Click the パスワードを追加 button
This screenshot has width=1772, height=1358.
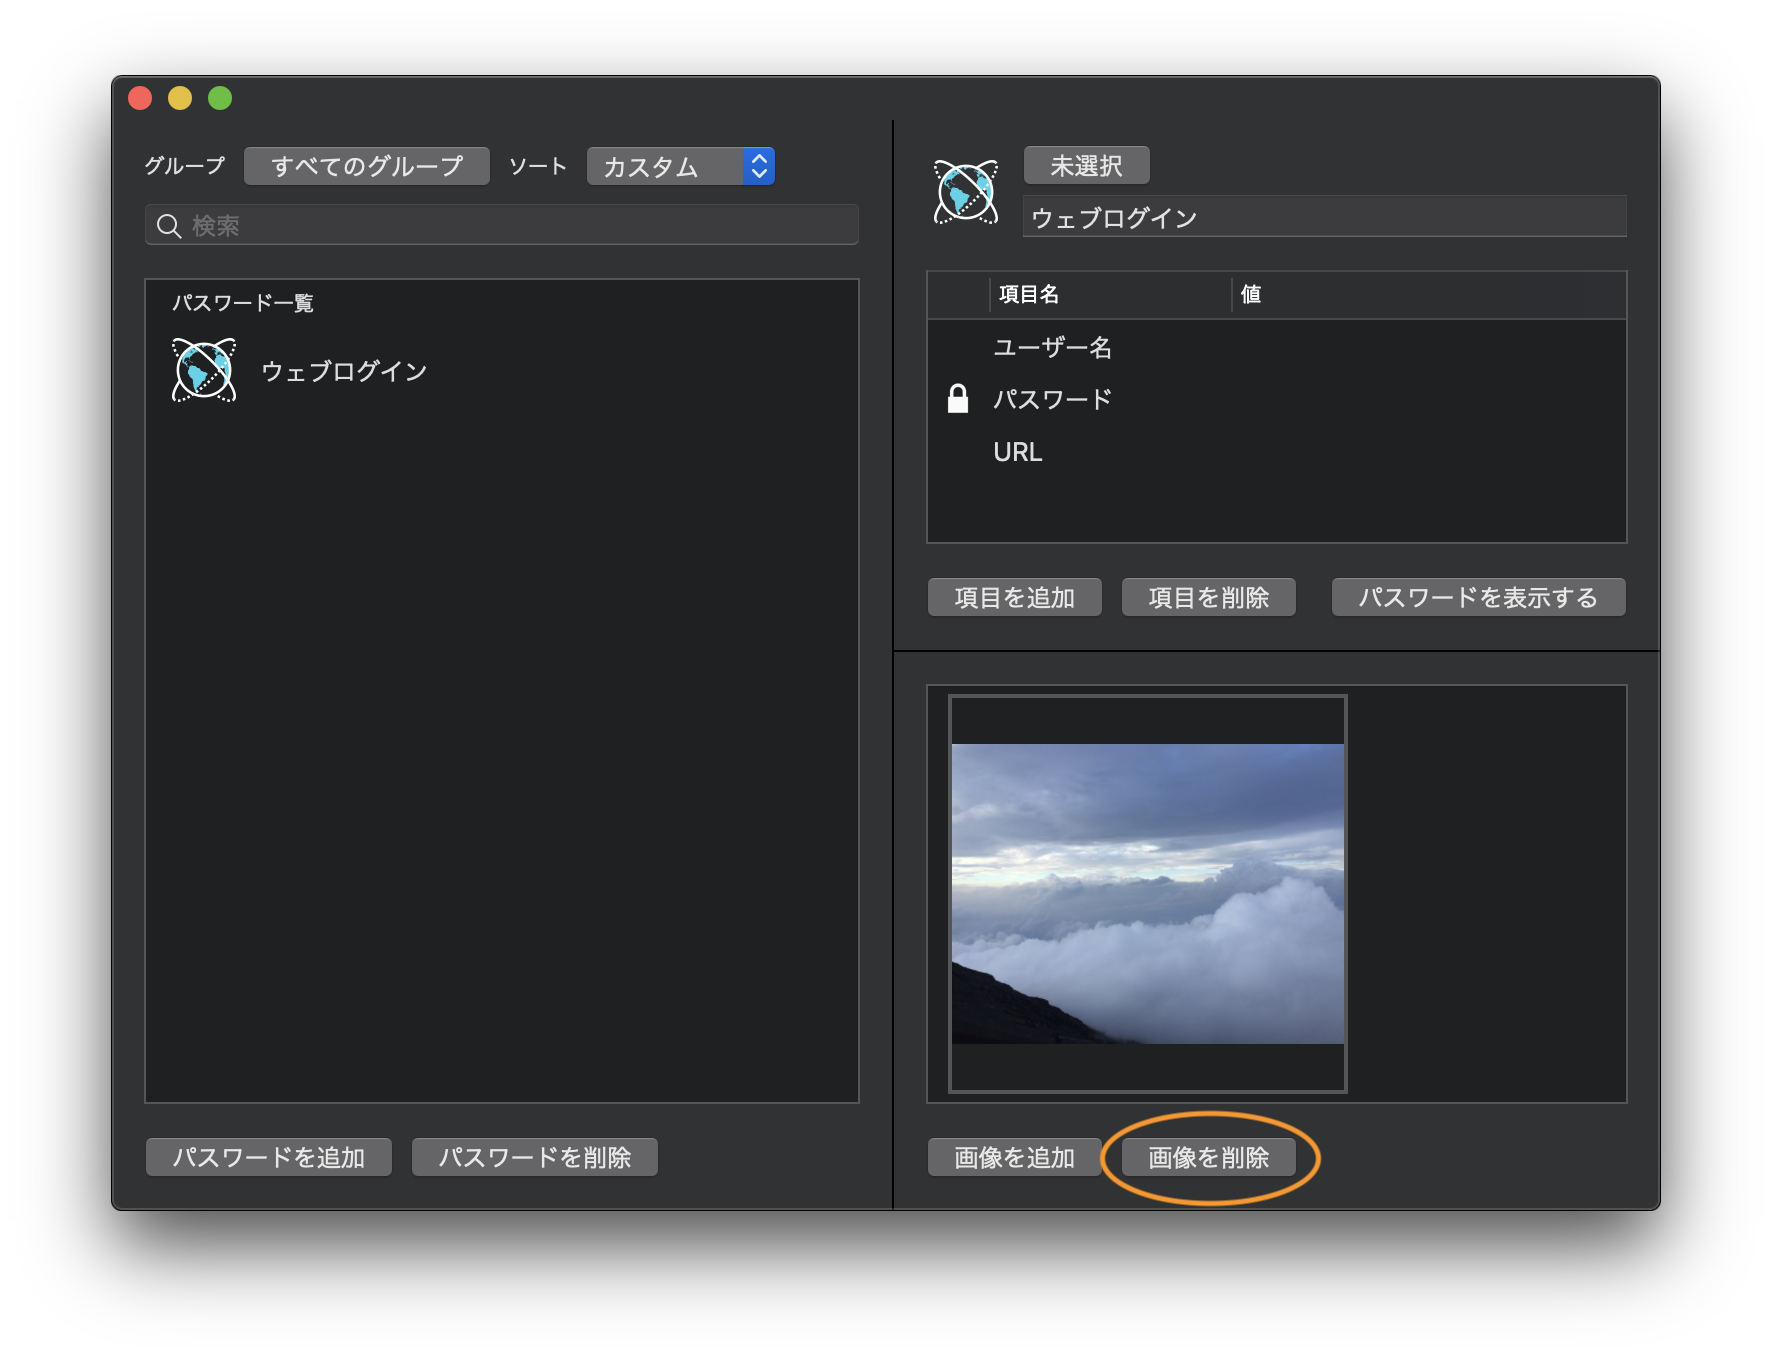pyautogui.click(x=269, y=1157)
